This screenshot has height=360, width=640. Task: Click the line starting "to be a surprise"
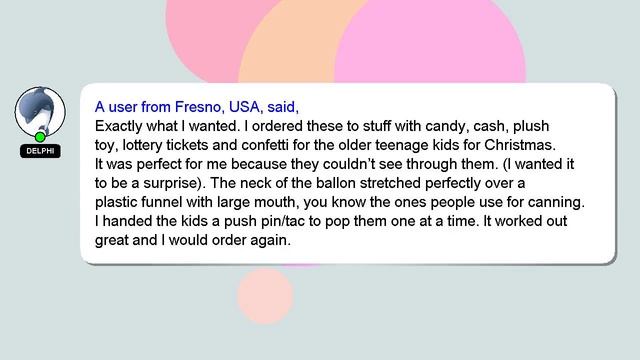click(x=310, y=183)
